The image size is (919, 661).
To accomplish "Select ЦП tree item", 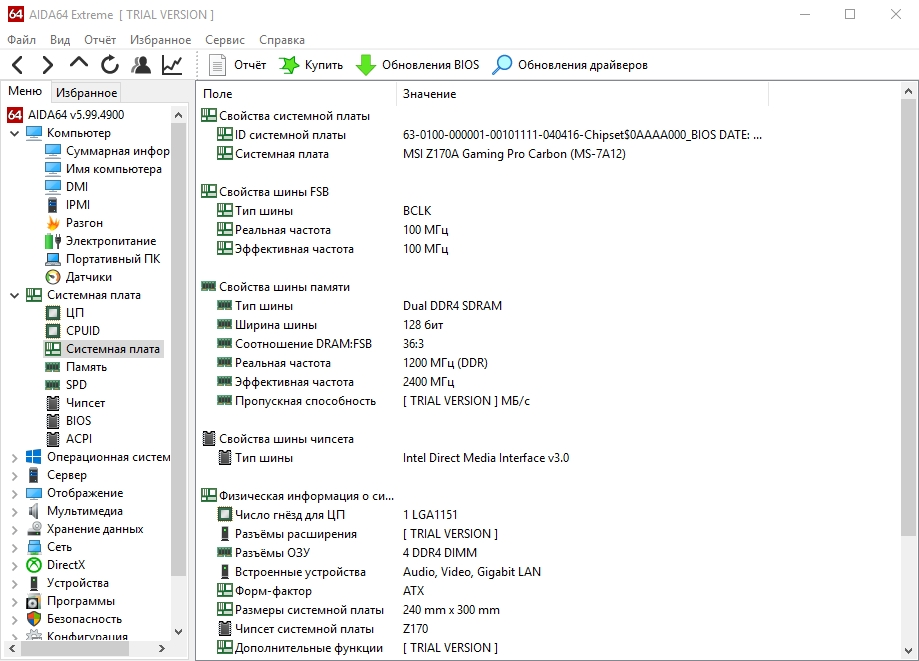I will click(x=64, y=313).
